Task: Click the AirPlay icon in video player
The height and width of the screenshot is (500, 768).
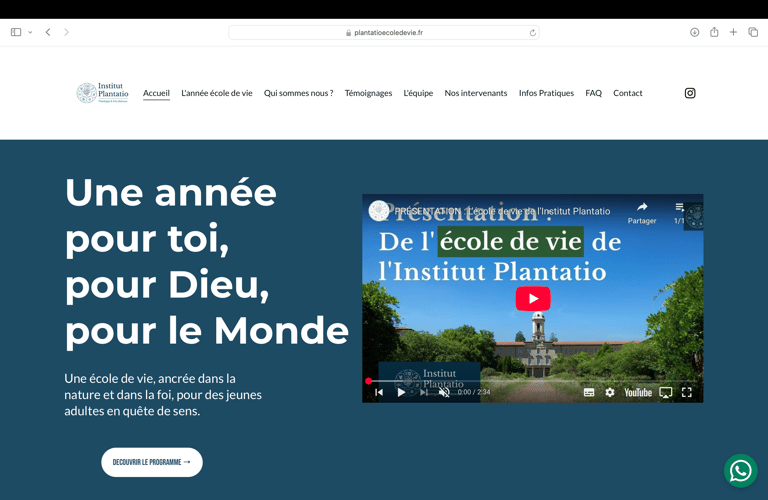Action: [x=666, y=392]
